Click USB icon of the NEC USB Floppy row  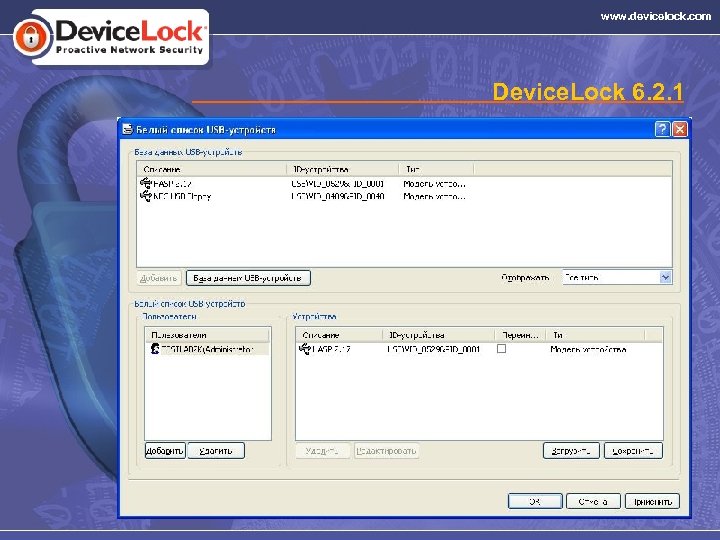tap(146, 196)
